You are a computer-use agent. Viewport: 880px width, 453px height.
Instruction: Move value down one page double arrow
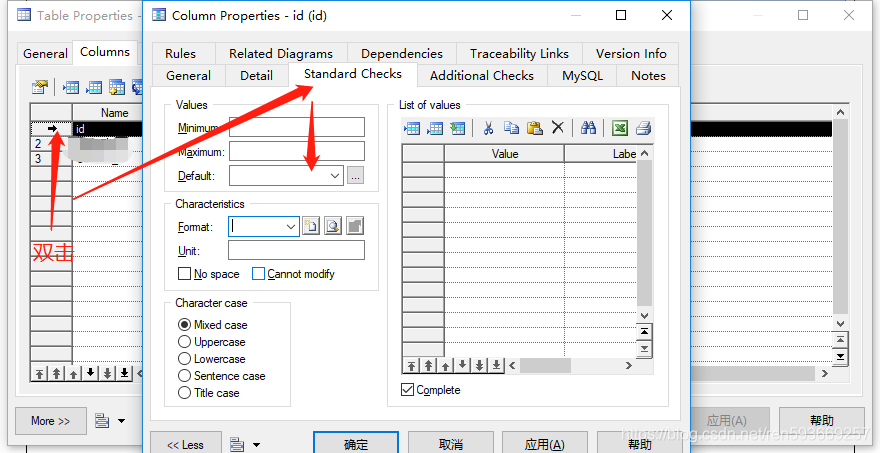[479, 366]
